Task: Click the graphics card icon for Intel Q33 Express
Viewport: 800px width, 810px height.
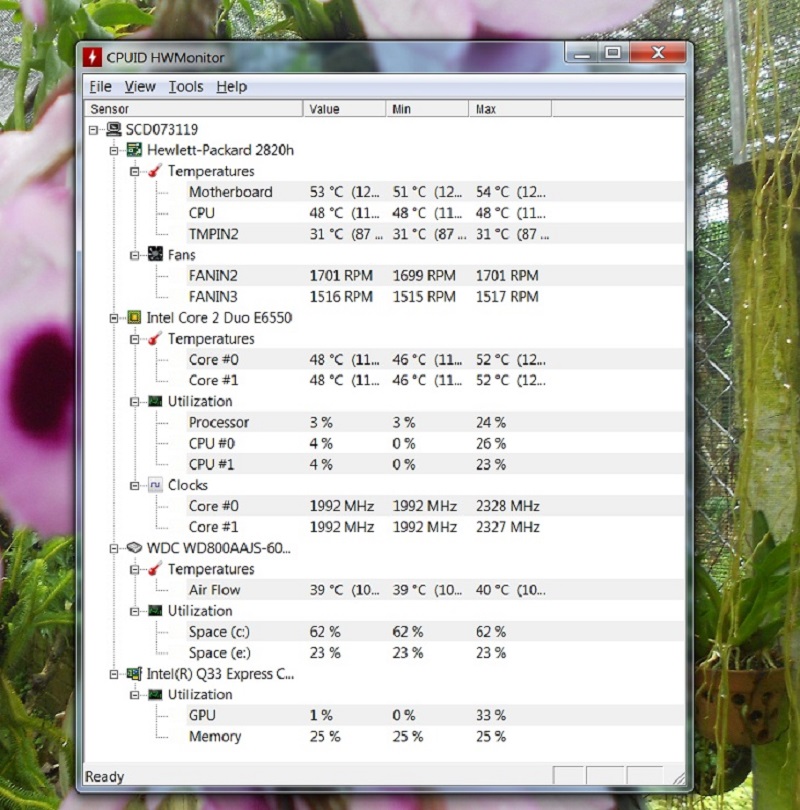Action: tap(134, 674)
